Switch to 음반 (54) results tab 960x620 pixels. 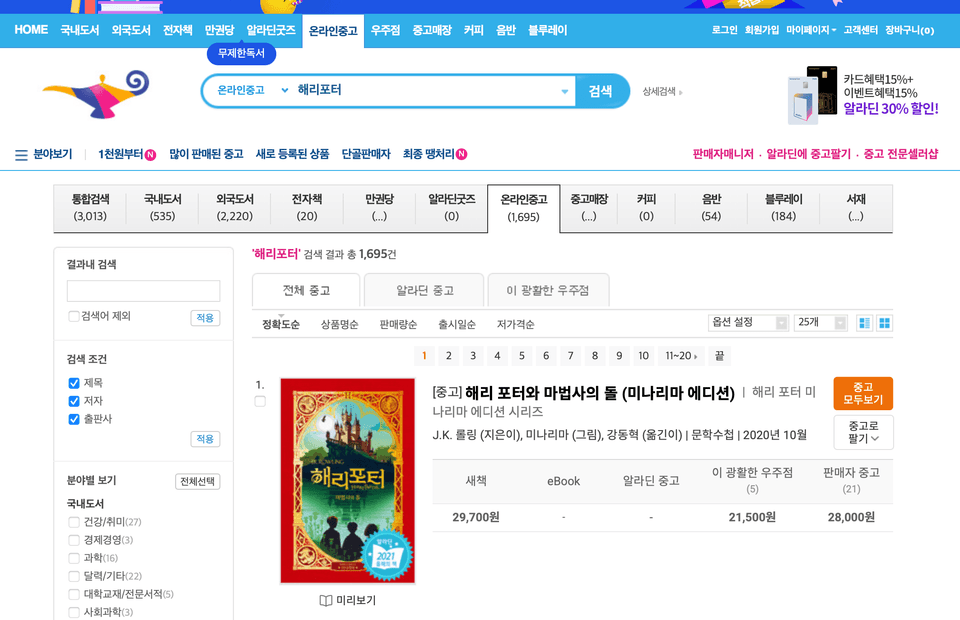711,207
